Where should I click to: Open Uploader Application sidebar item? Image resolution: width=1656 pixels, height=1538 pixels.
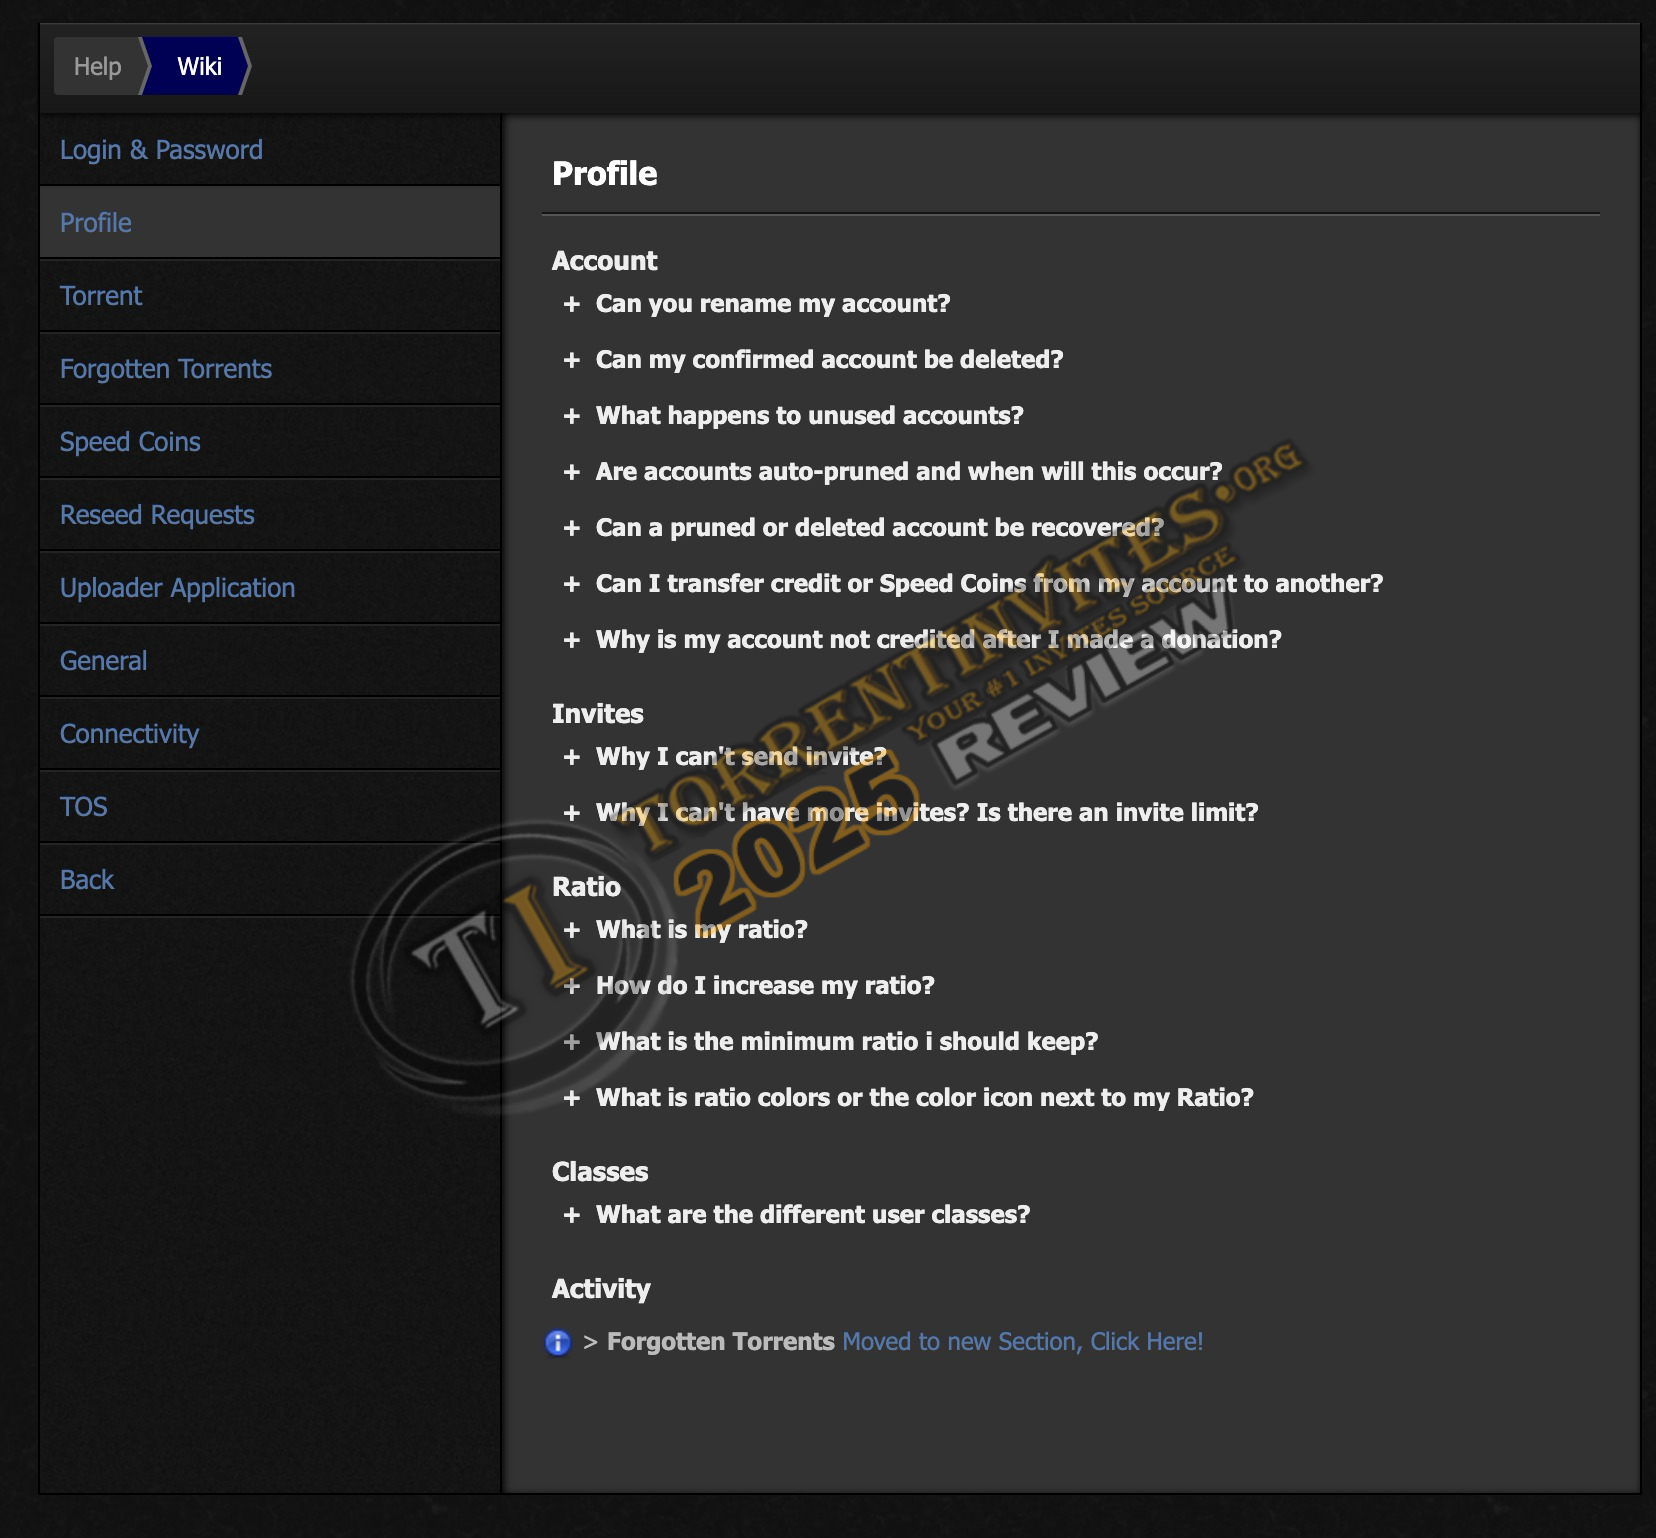pos(177,588)
